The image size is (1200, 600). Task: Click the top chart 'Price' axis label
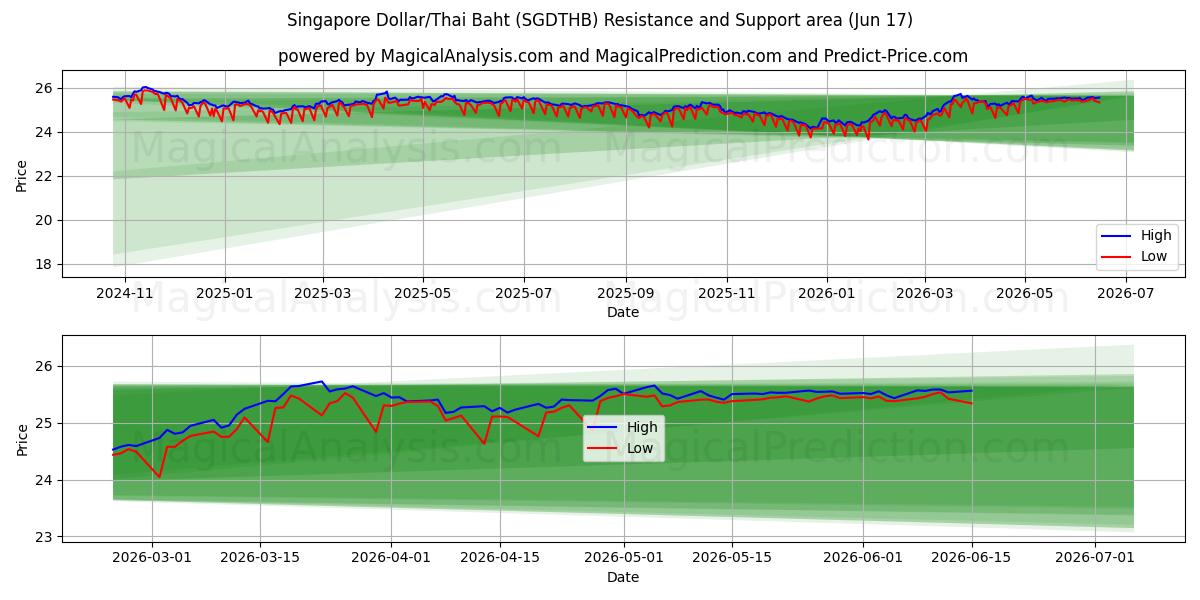click(22, 174)
